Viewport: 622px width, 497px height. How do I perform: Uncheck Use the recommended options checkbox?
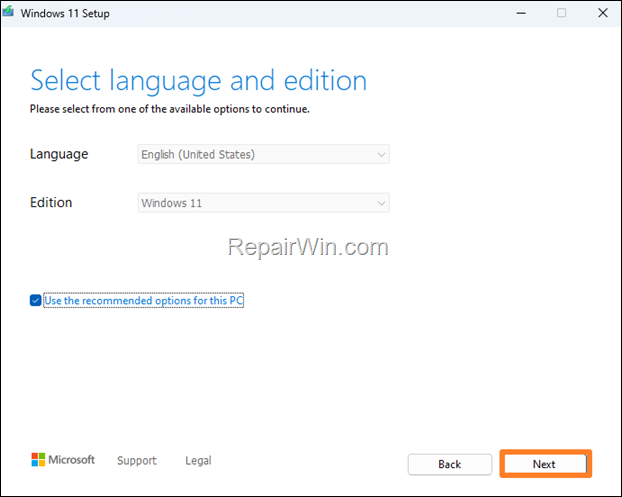[x=35, y=300]
